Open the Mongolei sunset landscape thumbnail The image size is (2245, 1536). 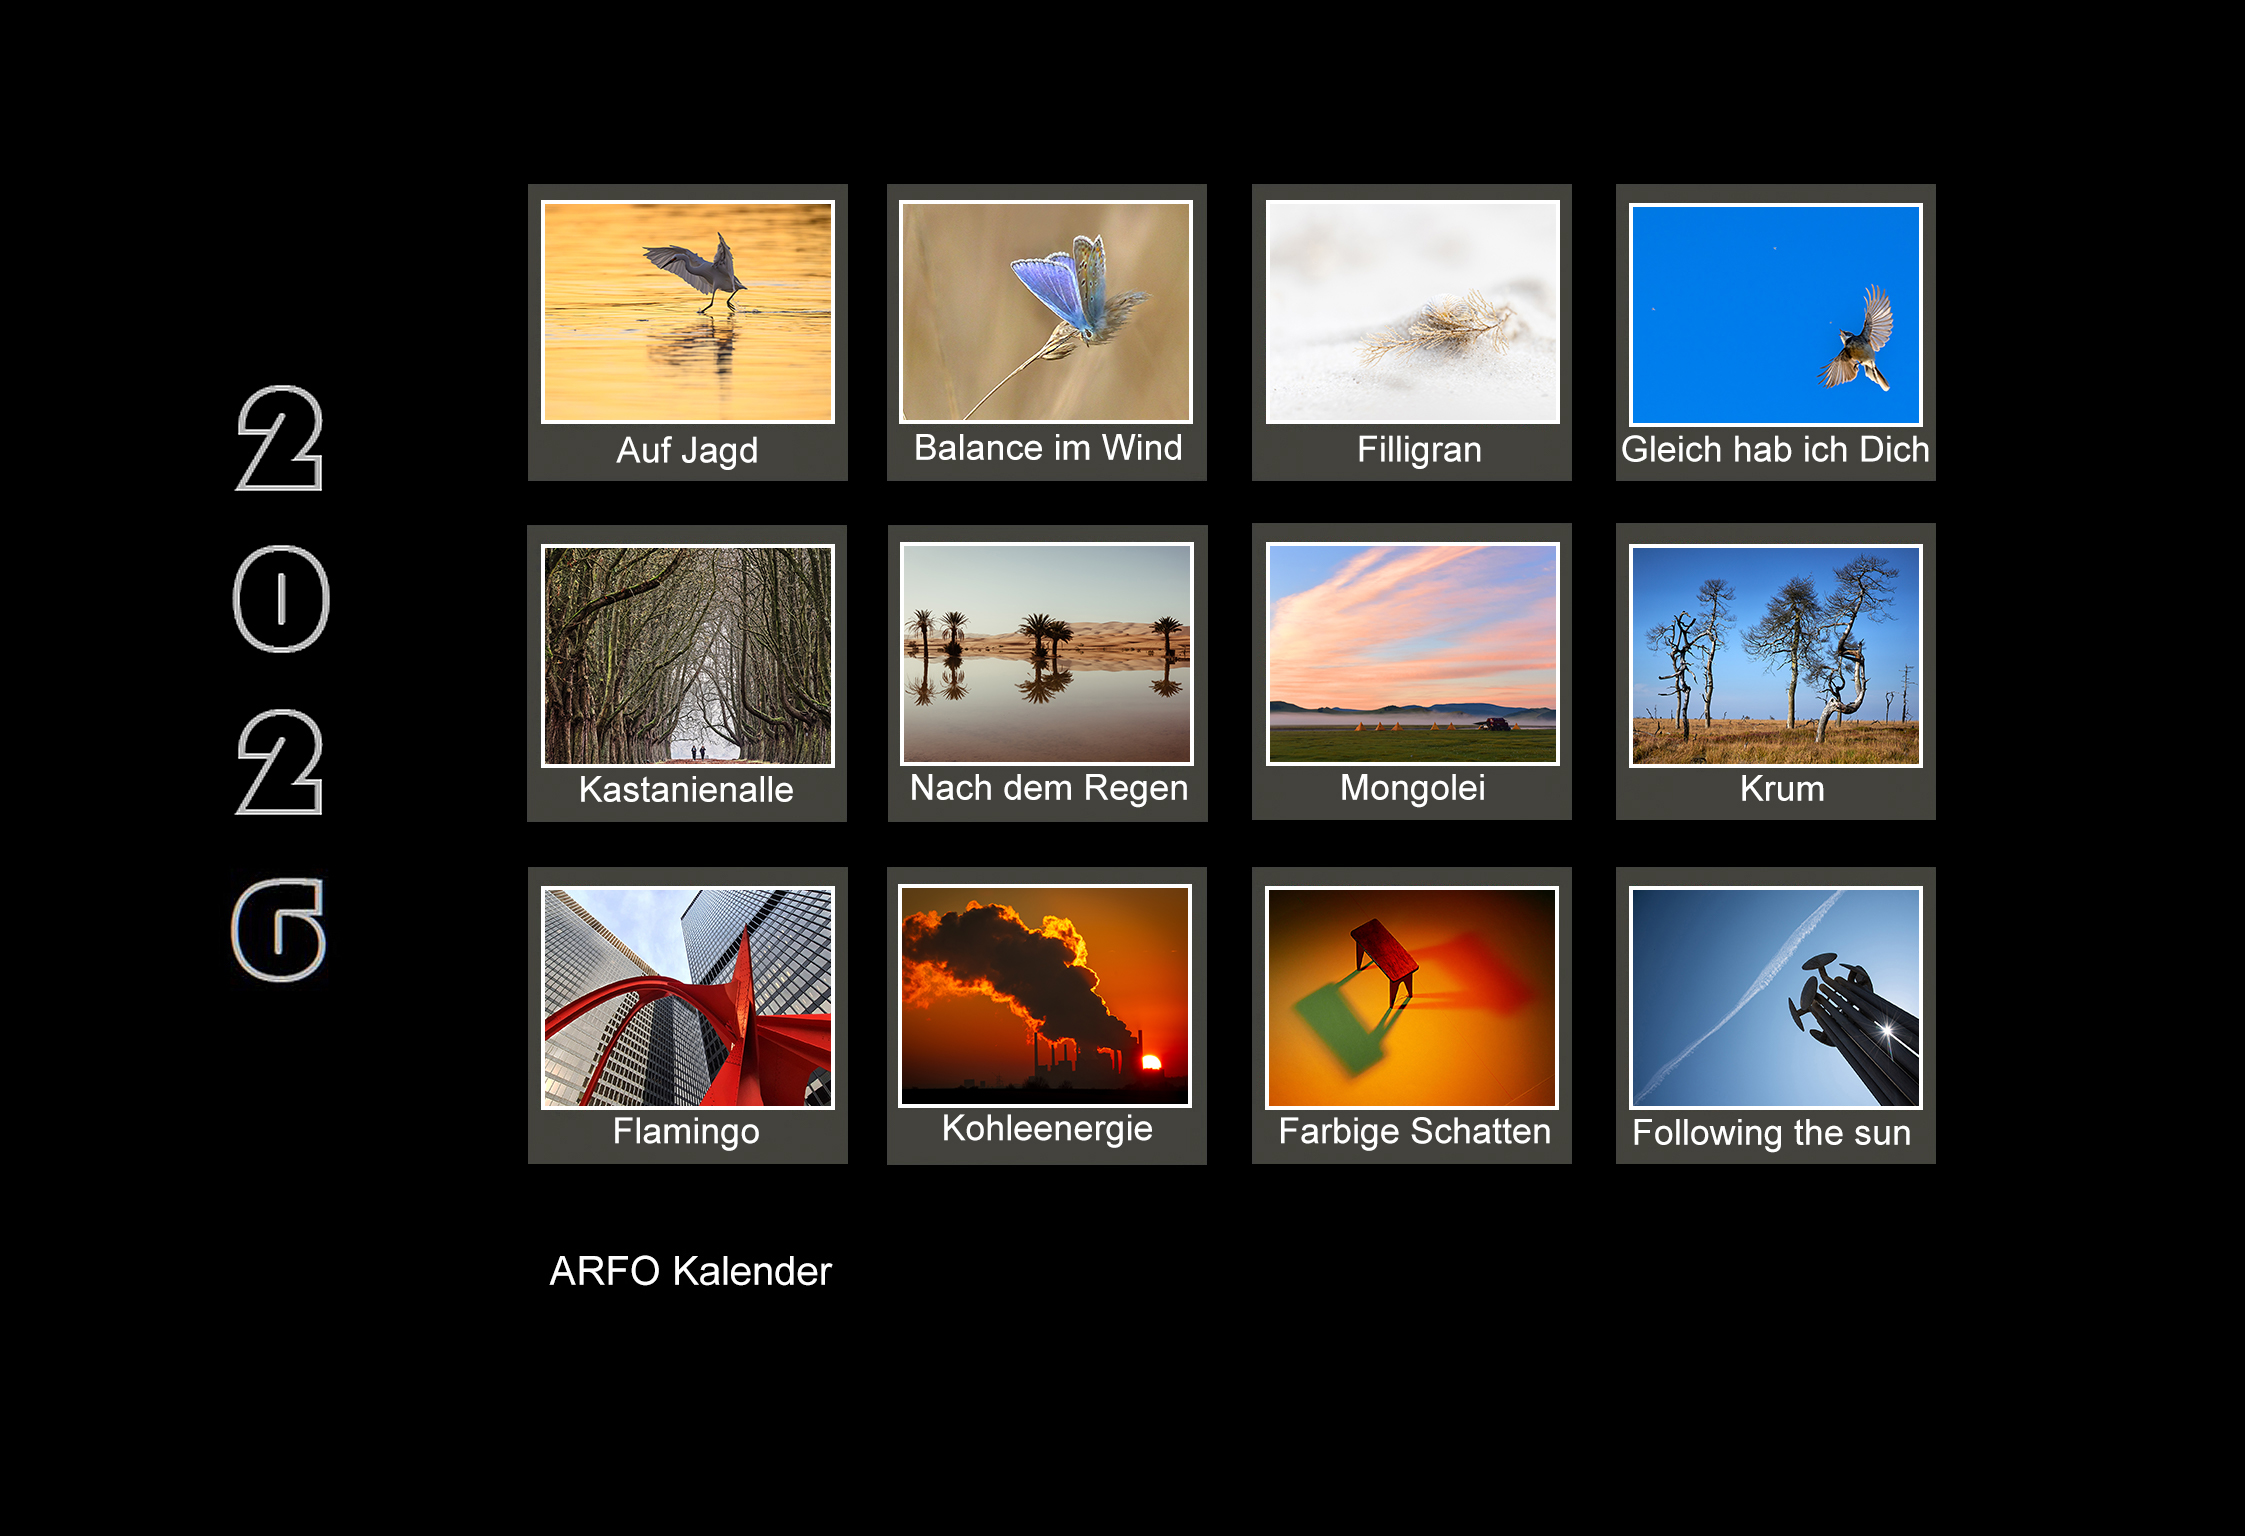1412,653
